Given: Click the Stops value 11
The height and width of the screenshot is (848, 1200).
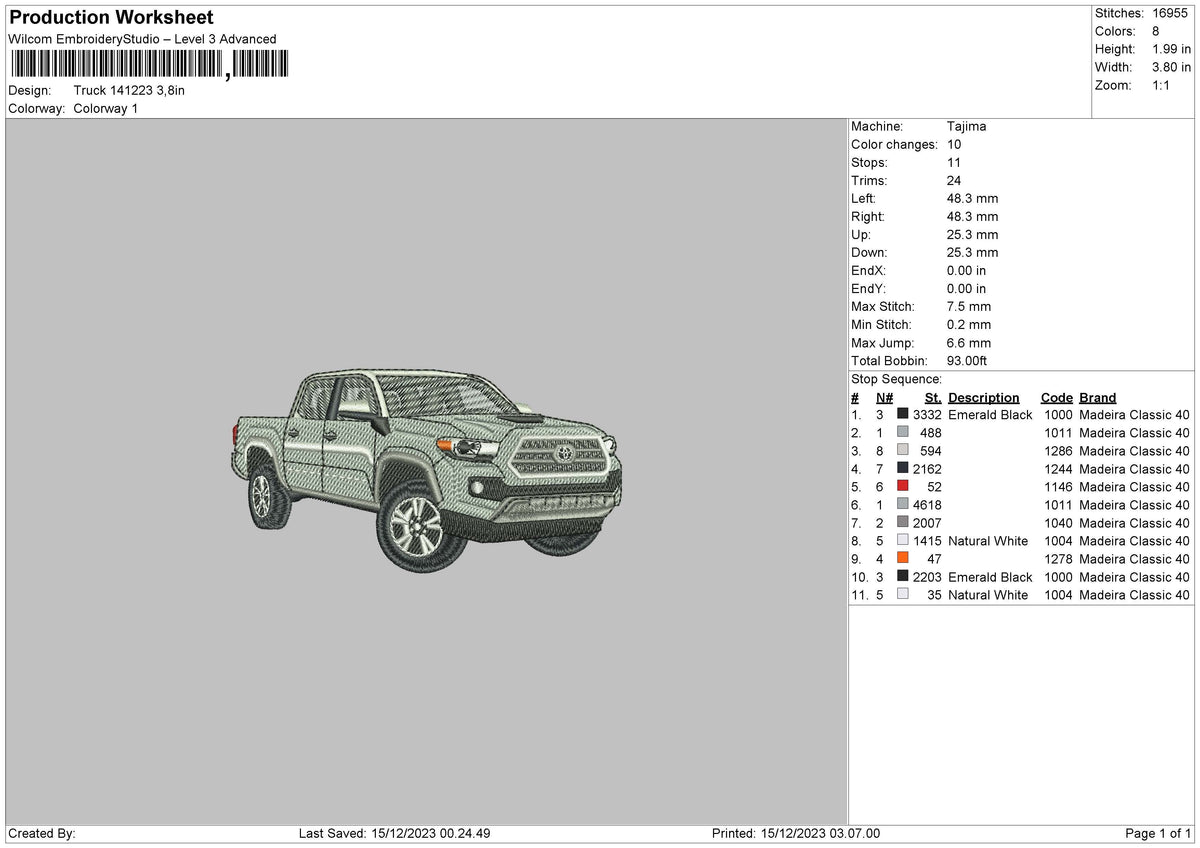Looking at the screenshot, I should pyautogui.click(x=954, y=162).
